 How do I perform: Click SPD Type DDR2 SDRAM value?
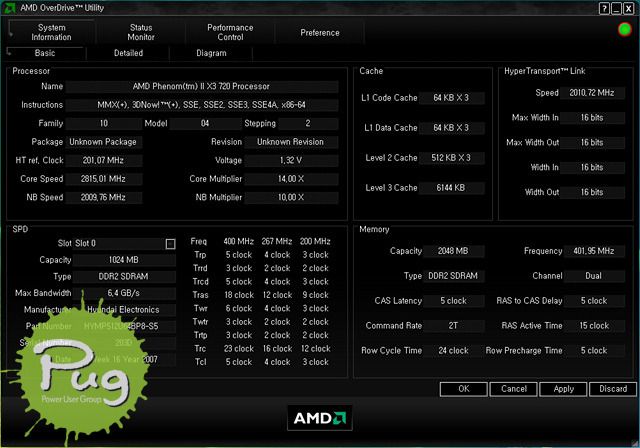[124, 277]
